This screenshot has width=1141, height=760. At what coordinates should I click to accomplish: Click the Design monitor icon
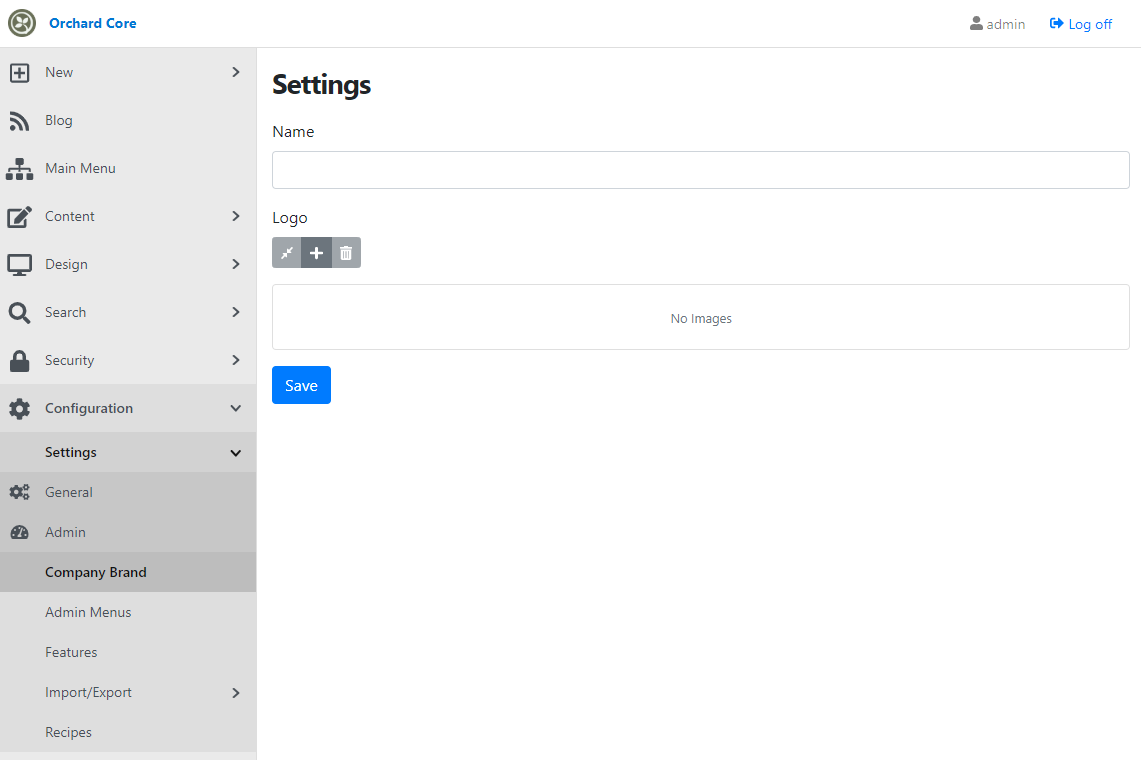(20, 265)
